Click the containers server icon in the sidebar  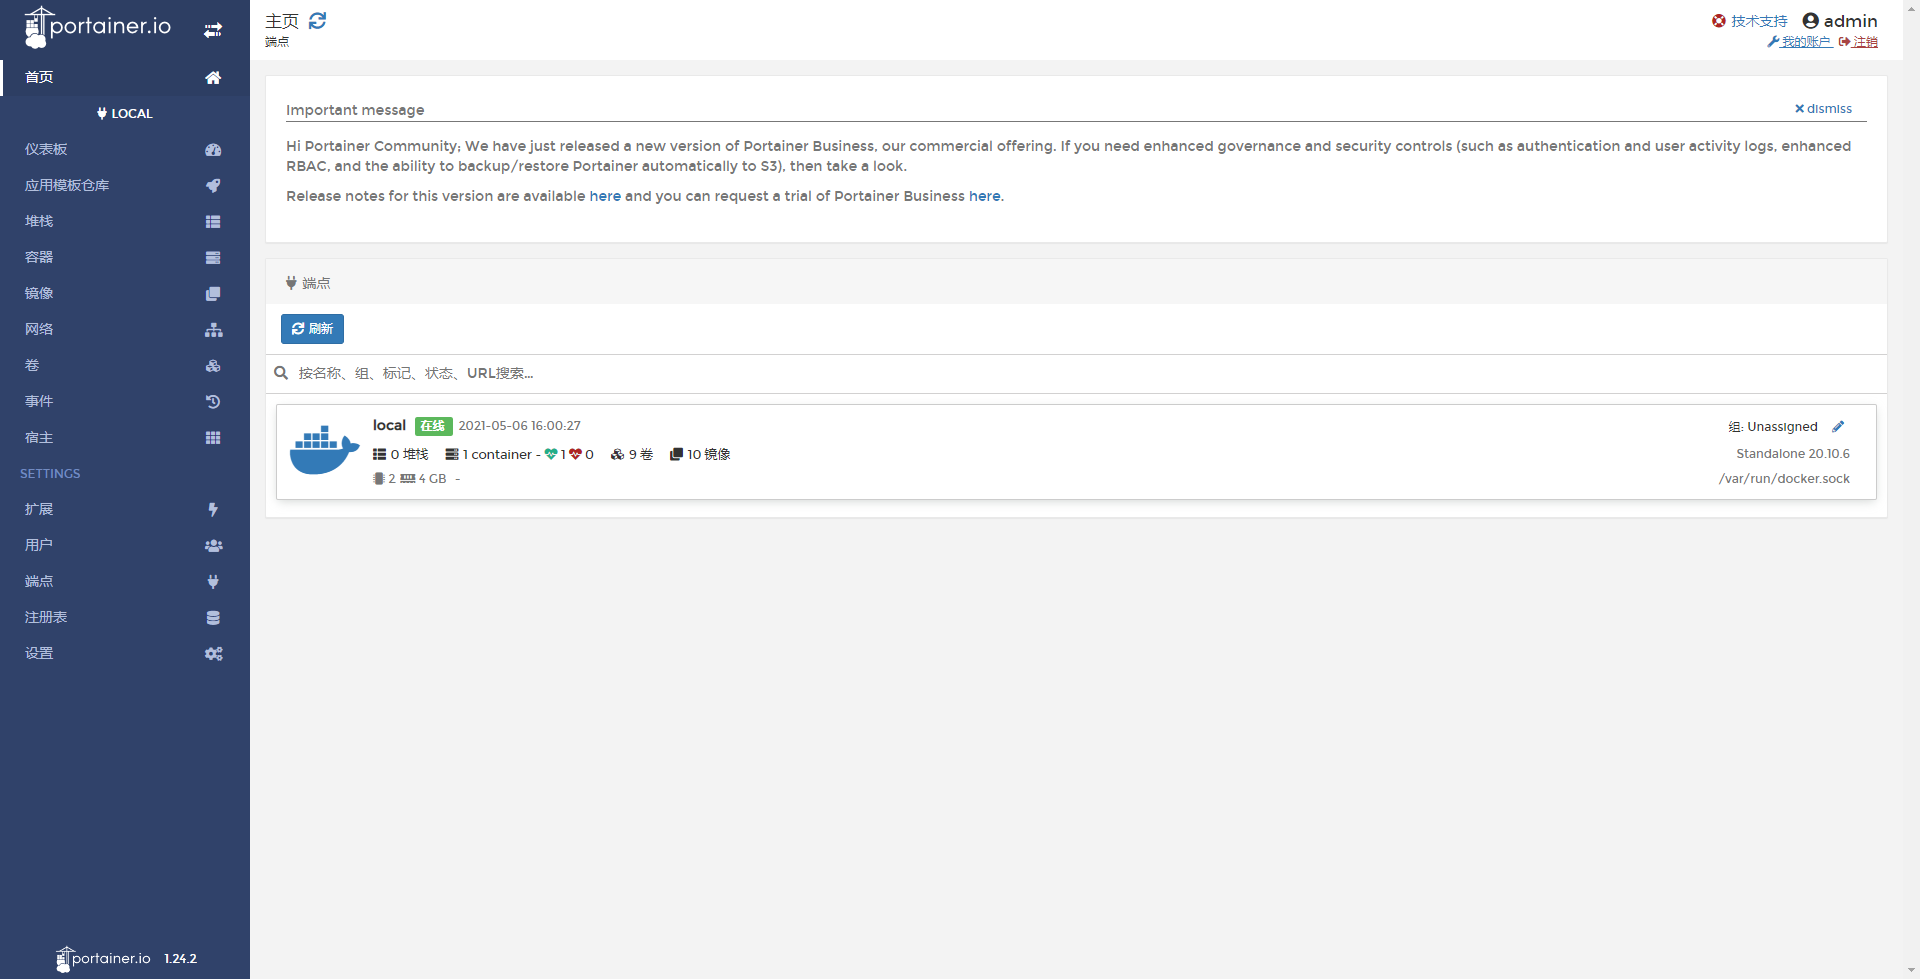point(213,258)
